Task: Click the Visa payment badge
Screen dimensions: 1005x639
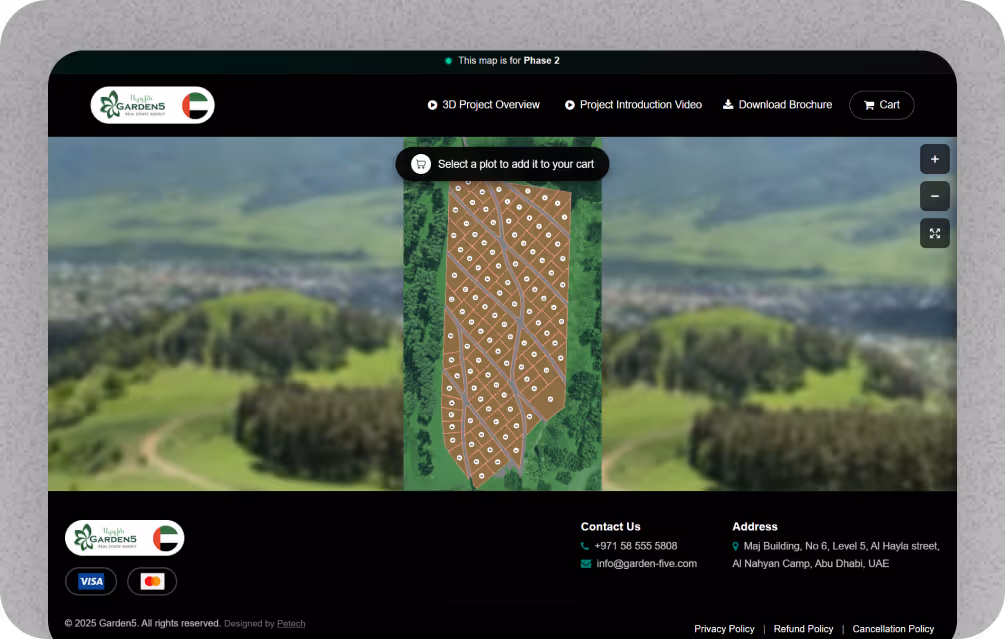Action: 91,581
